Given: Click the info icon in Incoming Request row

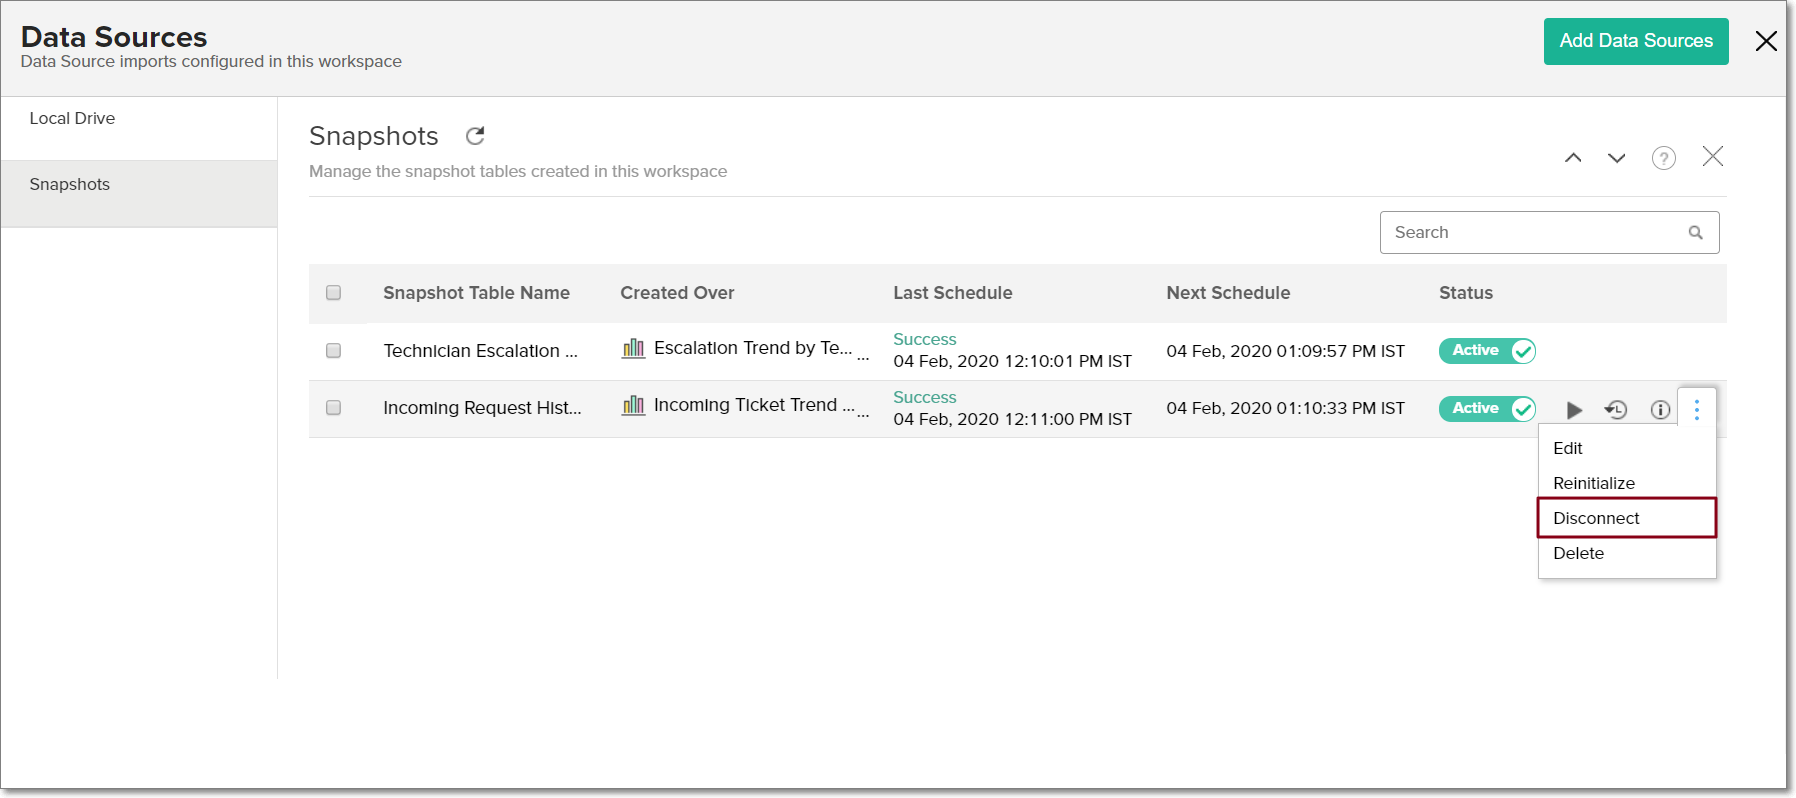Looking at the screenshot, I should pos(1660,410).
